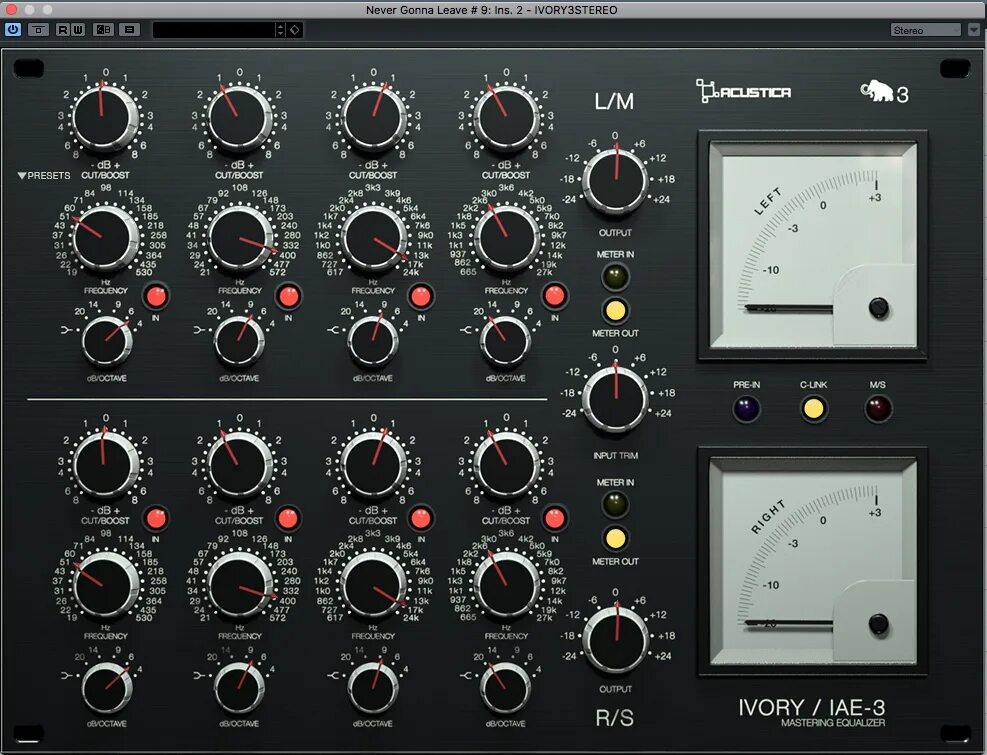Click R/S 19–530 Hz Frequency knob
Screen dimensions: 987x755
[104, 584]
